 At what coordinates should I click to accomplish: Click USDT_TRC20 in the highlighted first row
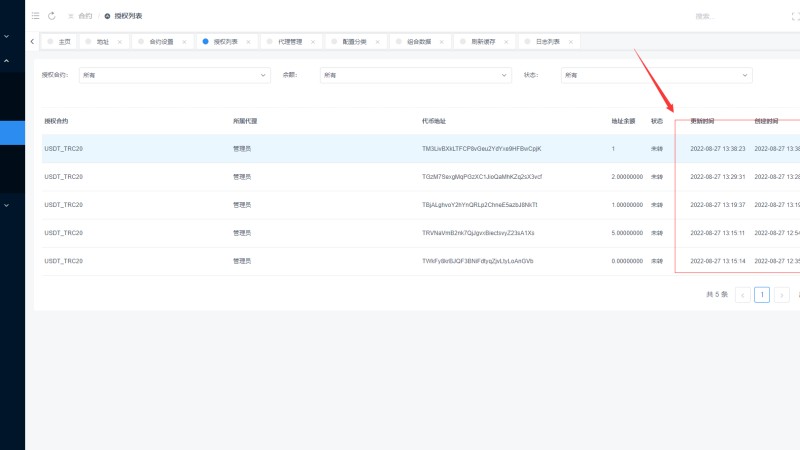[63, 148]
